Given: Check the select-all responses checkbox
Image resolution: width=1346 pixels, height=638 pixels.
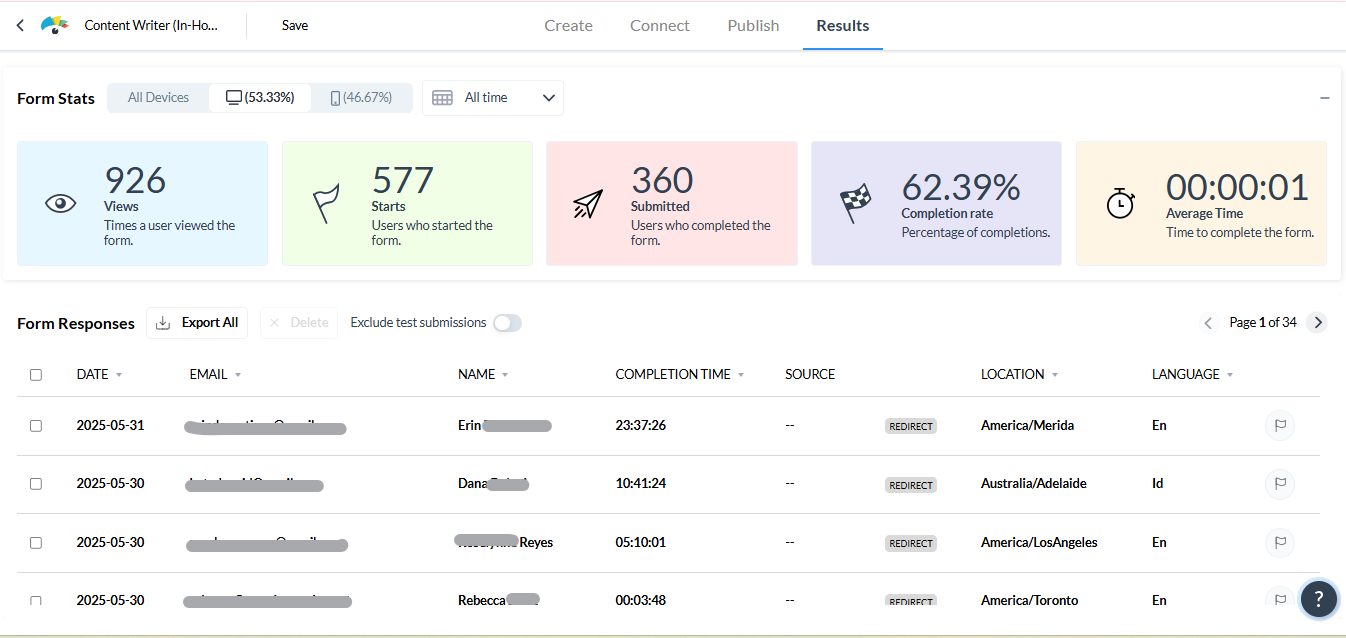Looking at the screenshot, I should coord(36,375).
